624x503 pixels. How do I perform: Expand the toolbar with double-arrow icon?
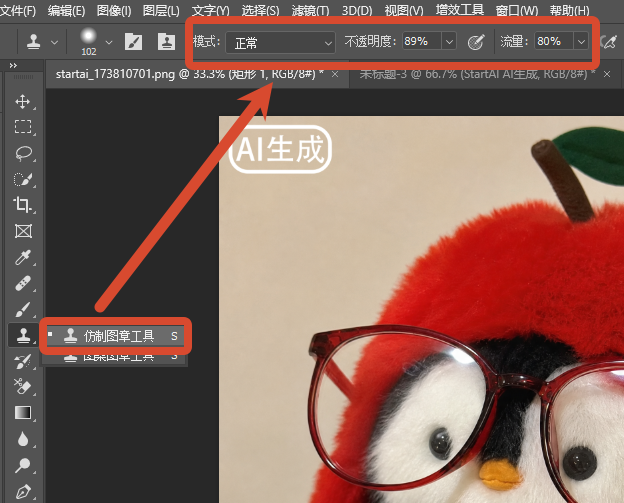[x=13, y=66]
